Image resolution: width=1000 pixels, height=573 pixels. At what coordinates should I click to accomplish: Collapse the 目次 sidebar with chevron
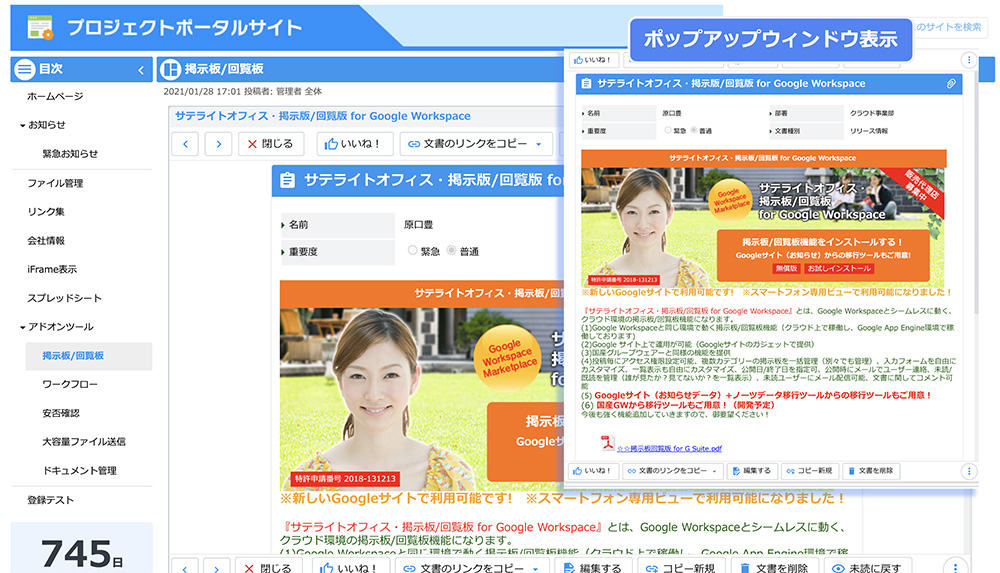point(141,70)
